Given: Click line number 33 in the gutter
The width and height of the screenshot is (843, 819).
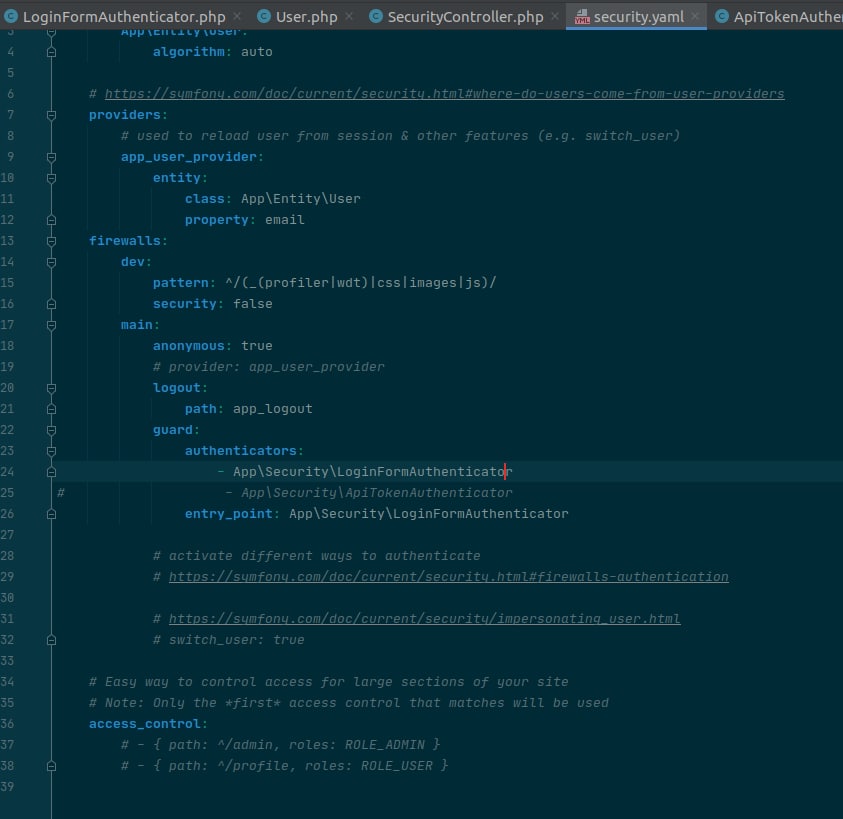Looking at the screenshot, I should (8, 660).
